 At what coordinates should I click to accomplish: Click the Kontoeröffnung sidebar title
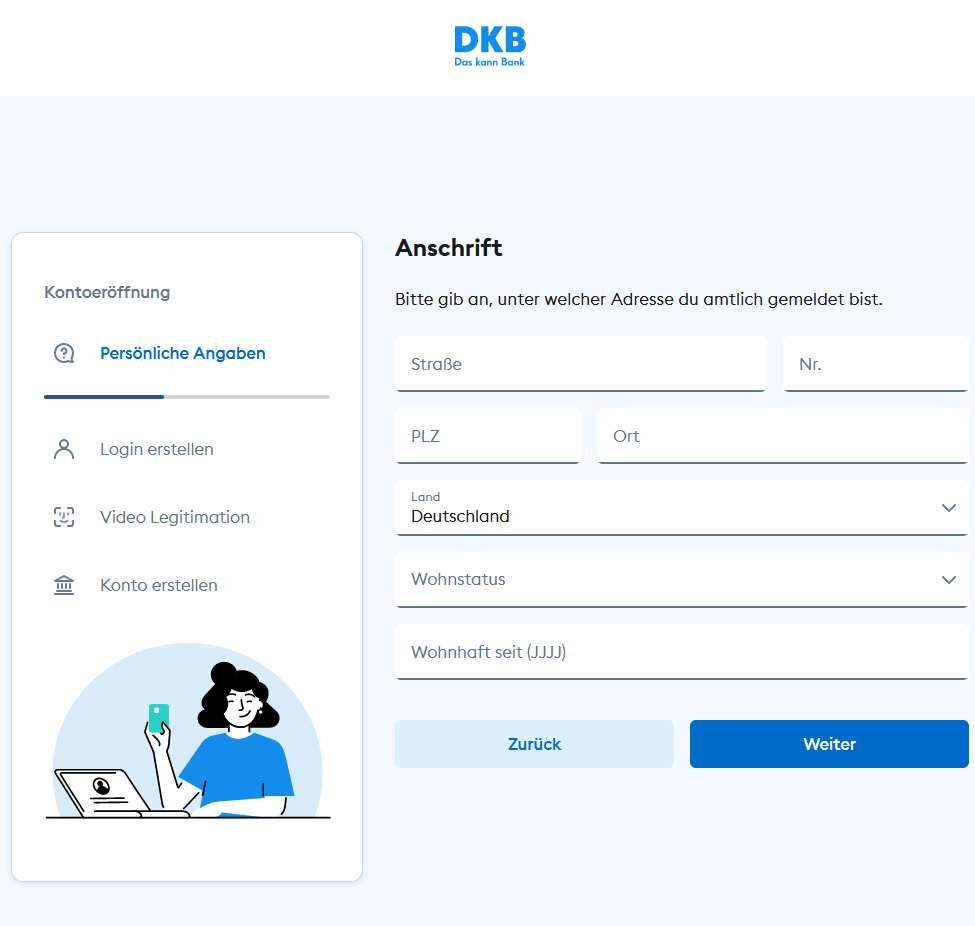107,292
